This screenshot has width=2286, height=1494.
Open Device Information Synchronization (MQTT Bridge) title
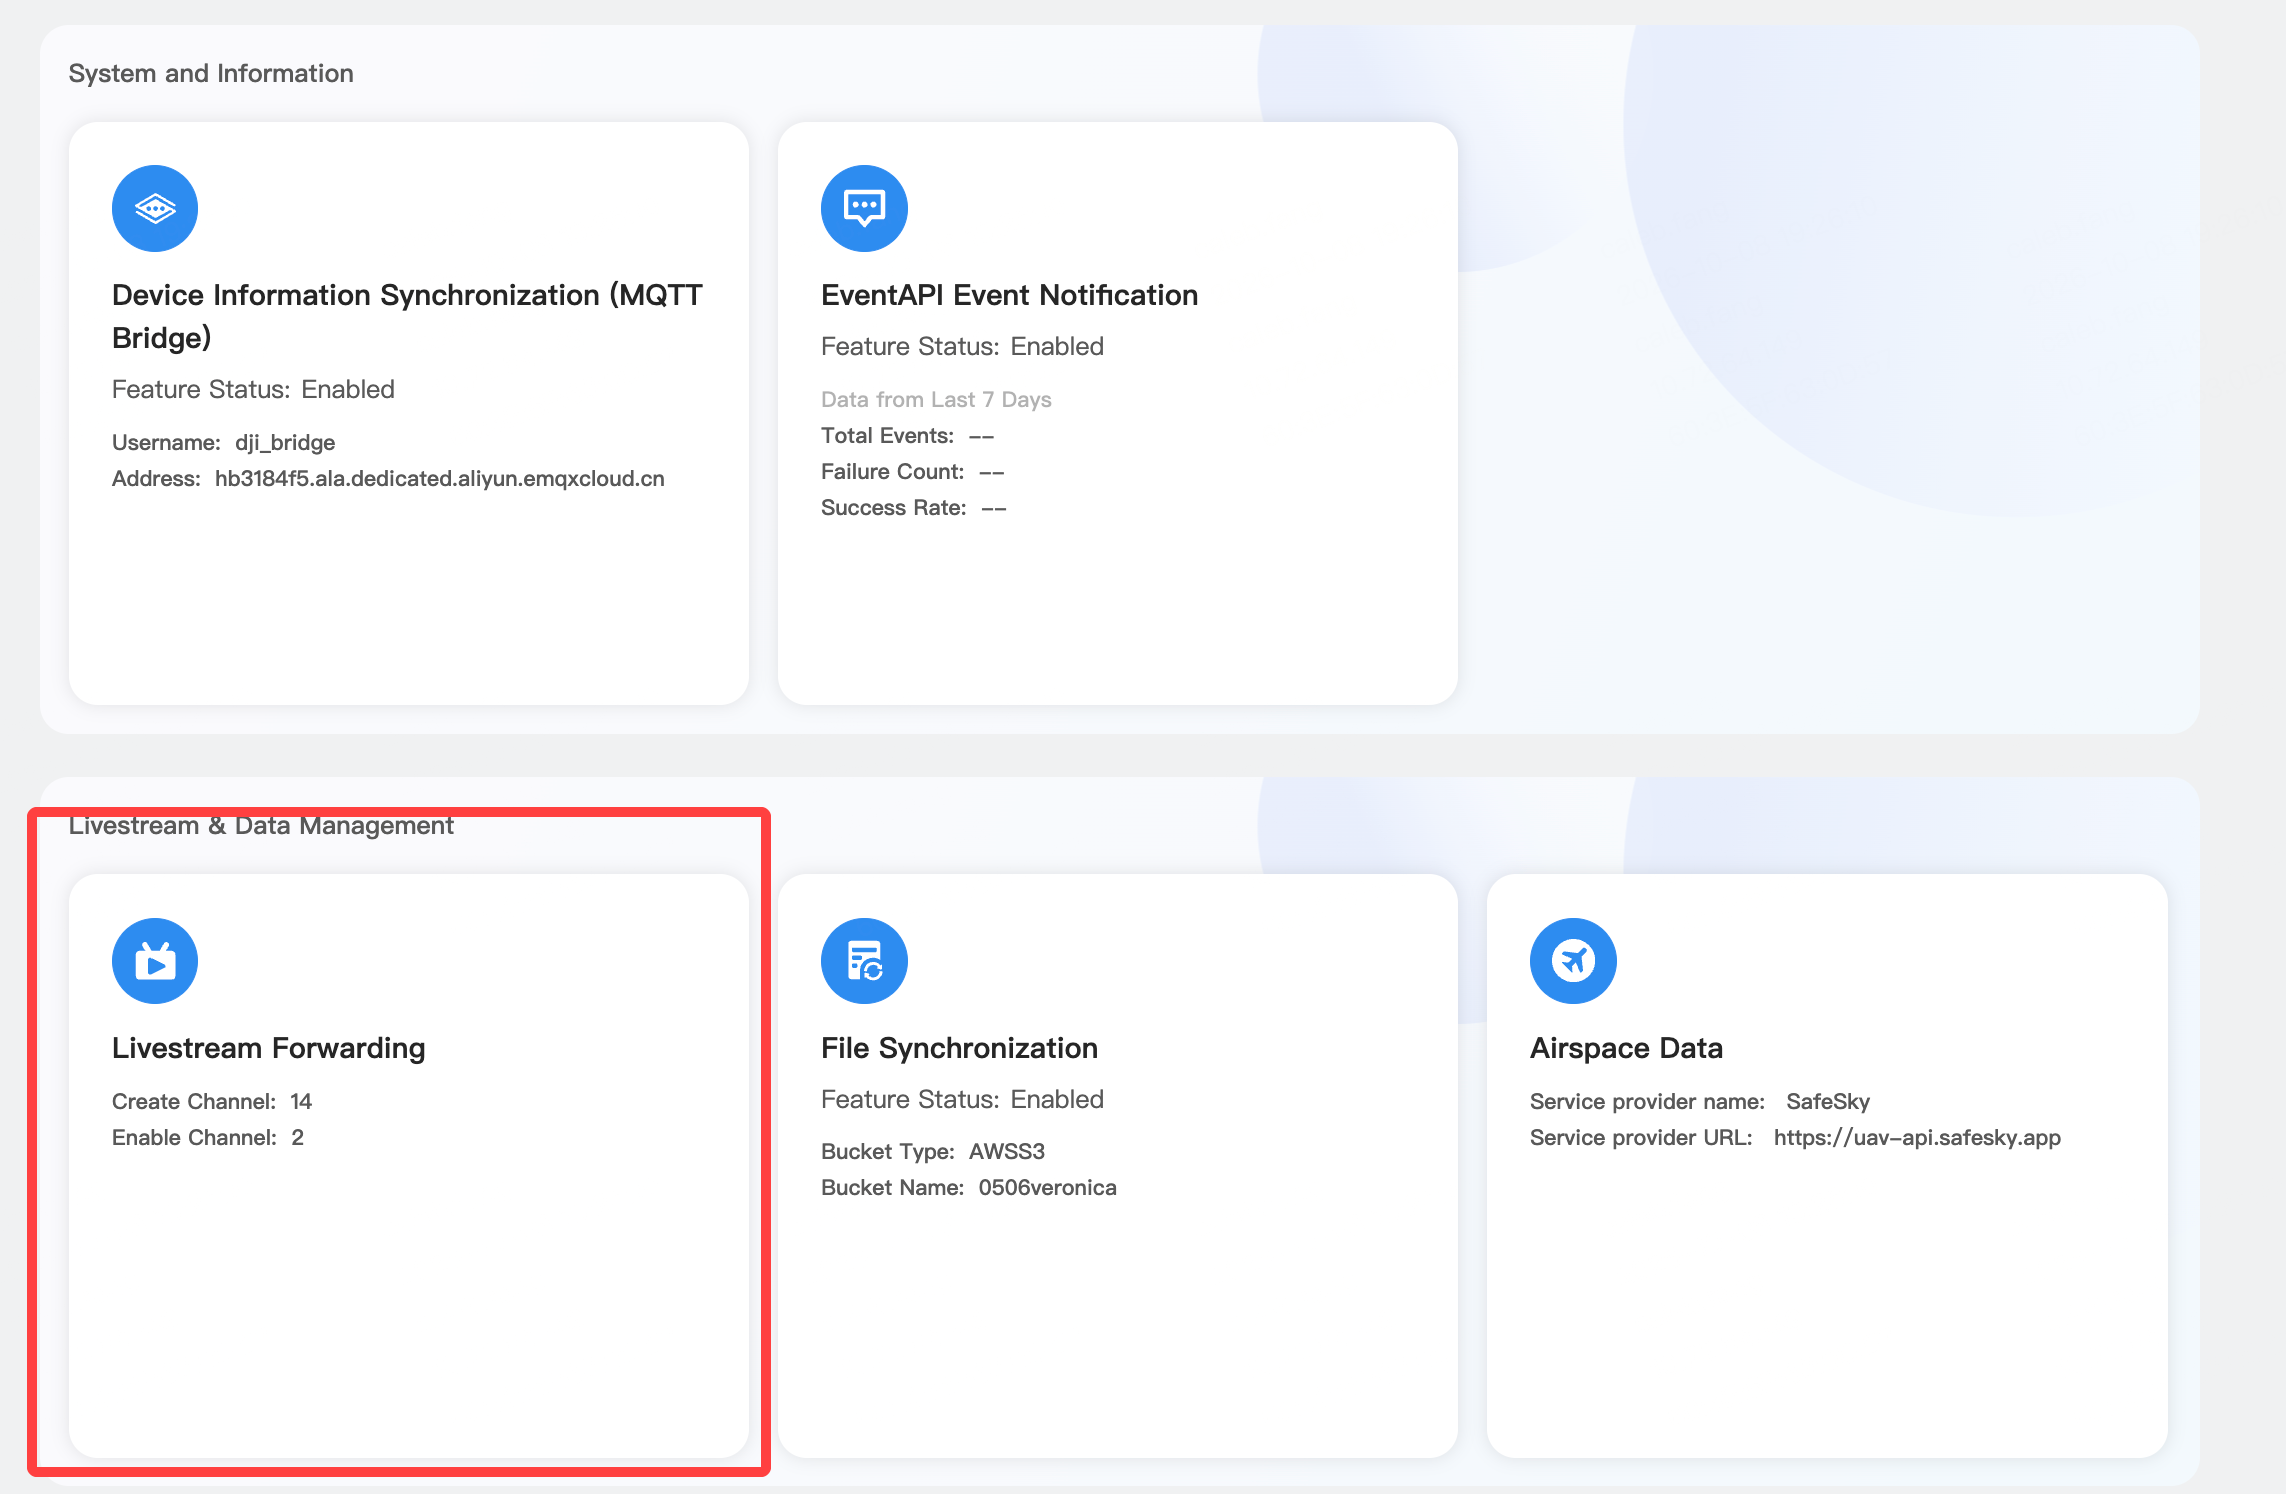[408, 316]
